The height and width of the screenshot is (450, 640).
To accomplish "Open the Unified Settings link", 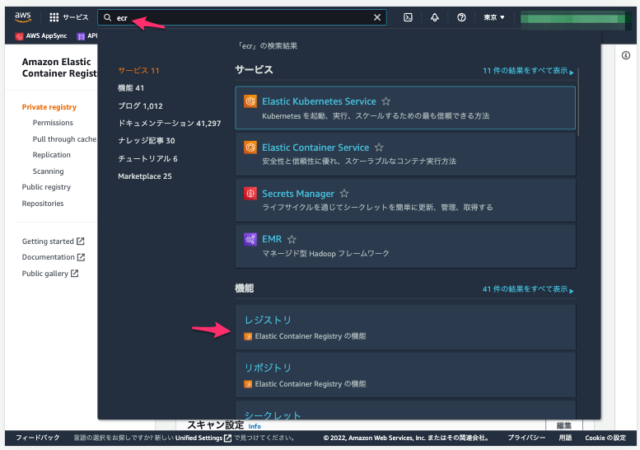I will pyautogui.click(x=203, y=438).
